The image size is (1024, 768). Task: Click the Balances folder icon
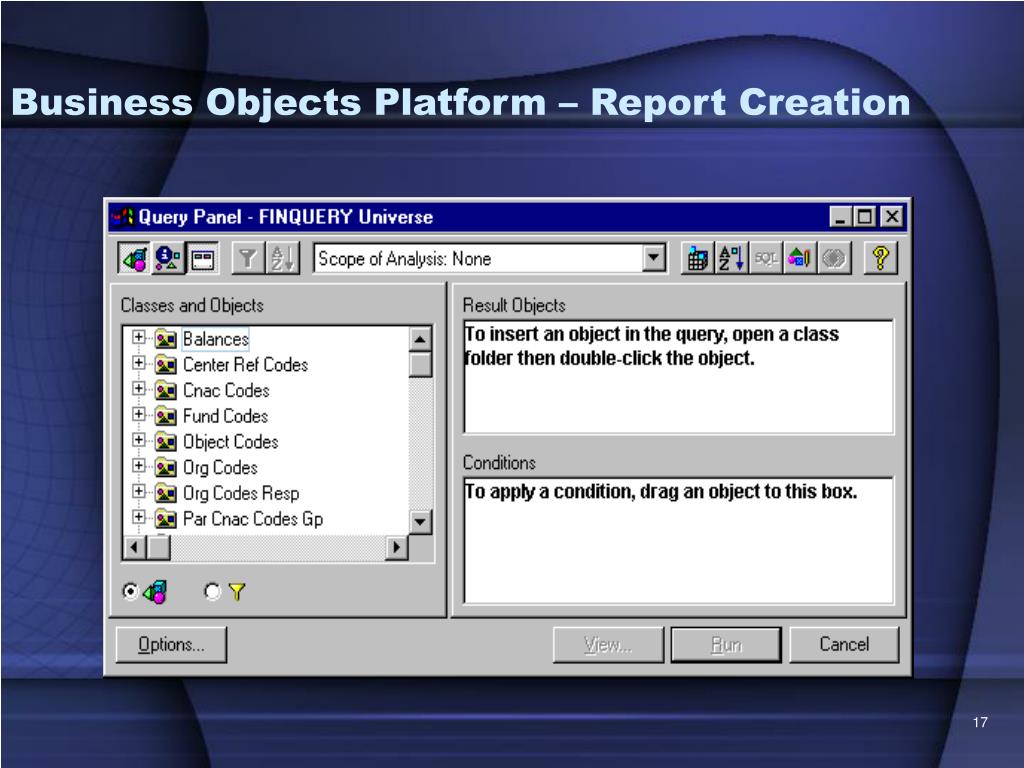pyautogui.click(x=166, y=339)
